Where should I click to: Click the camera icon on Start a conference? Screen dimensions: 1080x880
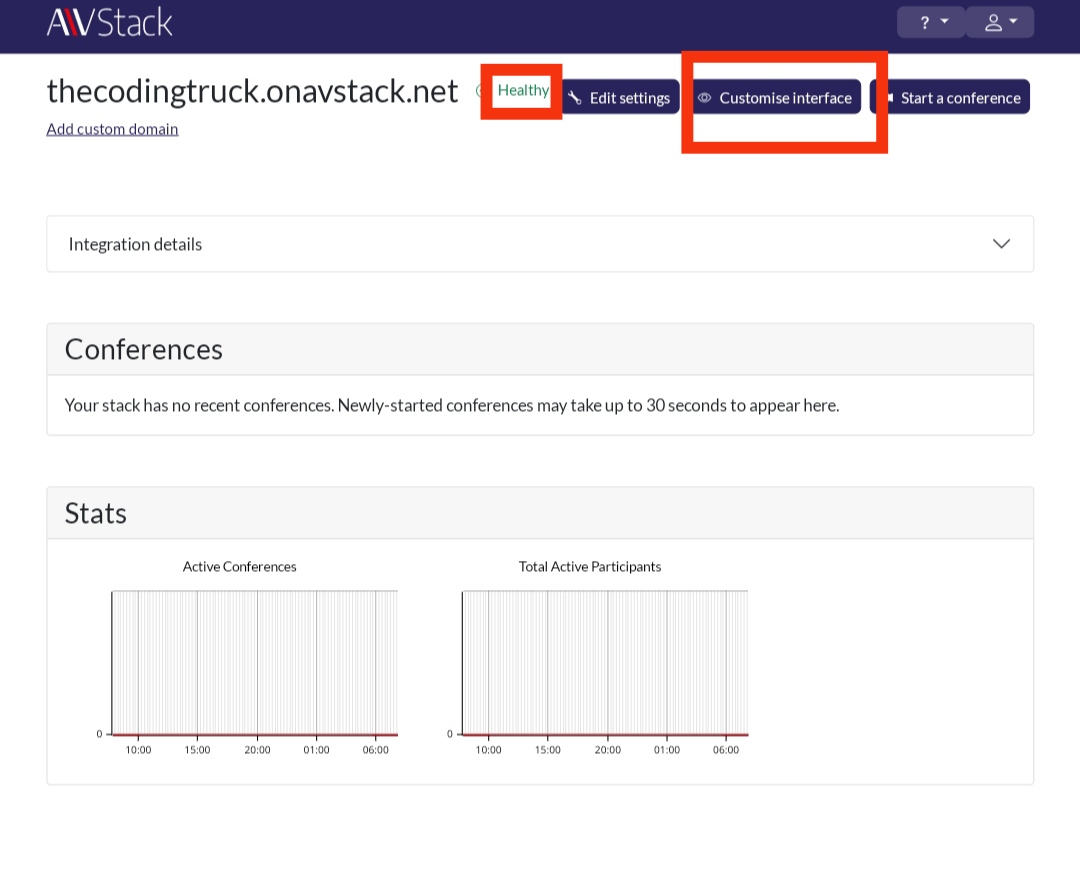[x=887, y=98]
